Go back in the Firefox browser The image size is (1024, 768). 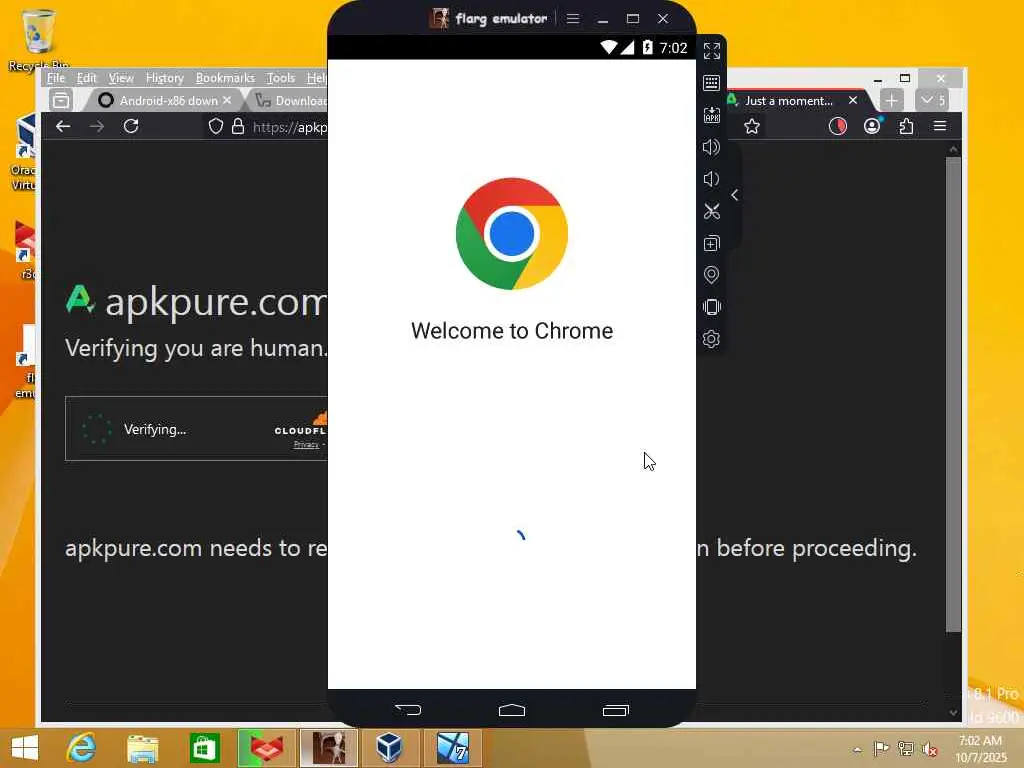pos(63,126)
